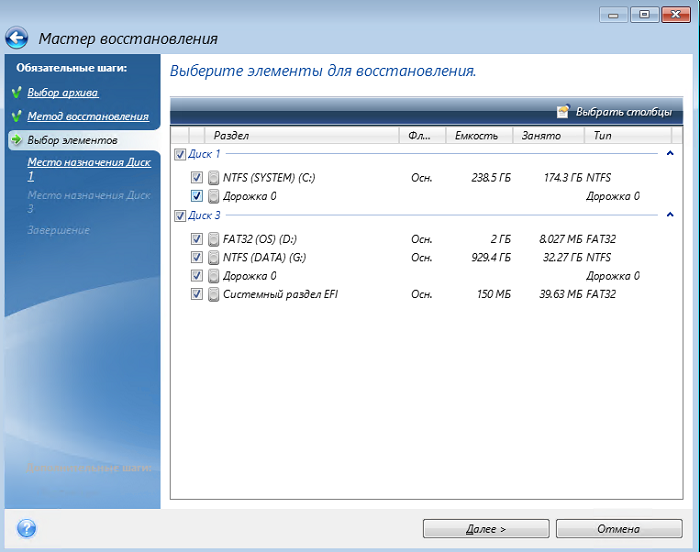
Task: Click the Disk 3 track 0 drive icon
Action: [x=213, y=276]
